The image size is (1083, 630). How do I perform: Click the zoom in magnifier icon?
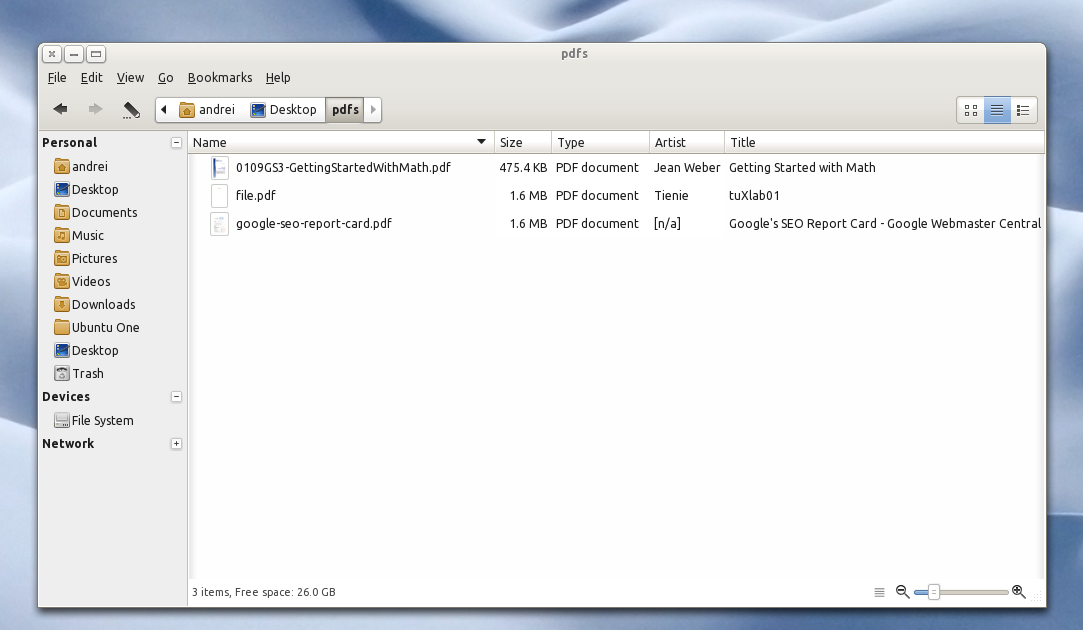(x=1017, y=592)
